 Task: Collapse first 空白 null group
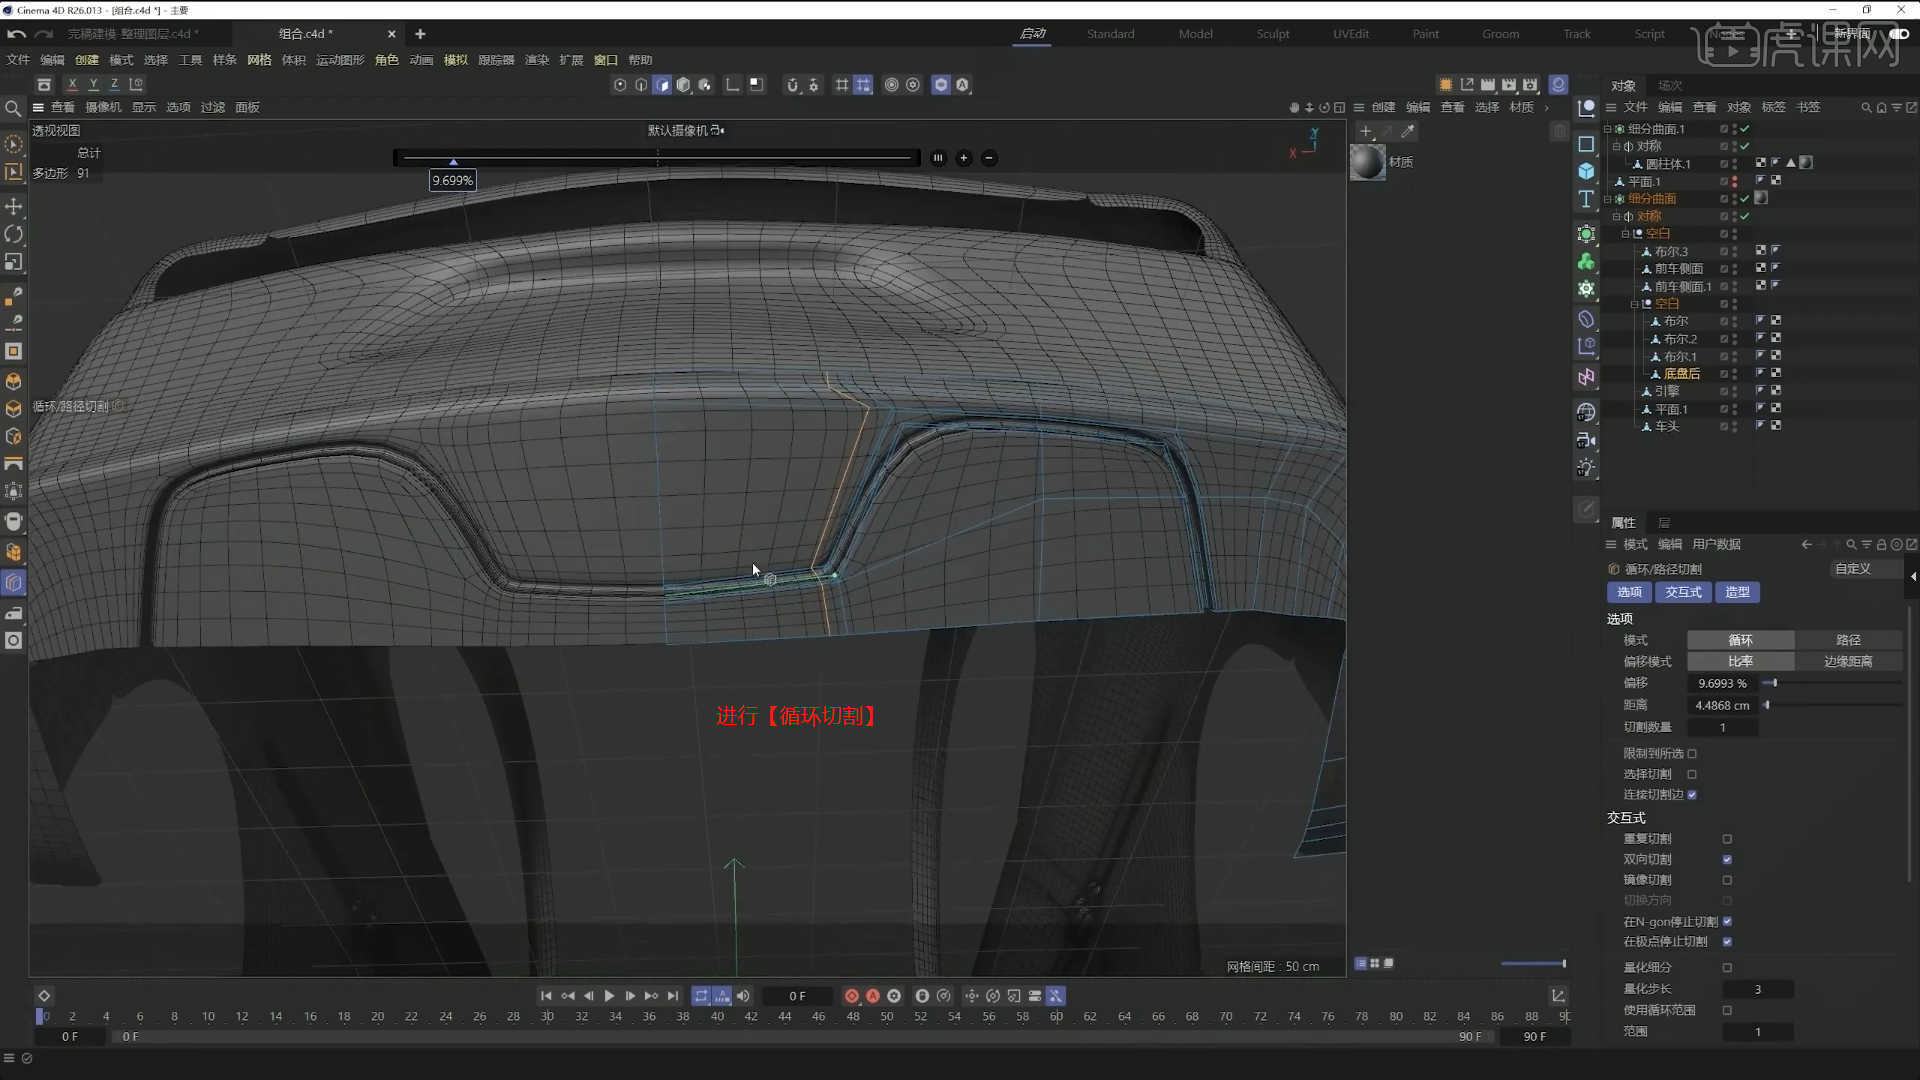coord(1625,234)
